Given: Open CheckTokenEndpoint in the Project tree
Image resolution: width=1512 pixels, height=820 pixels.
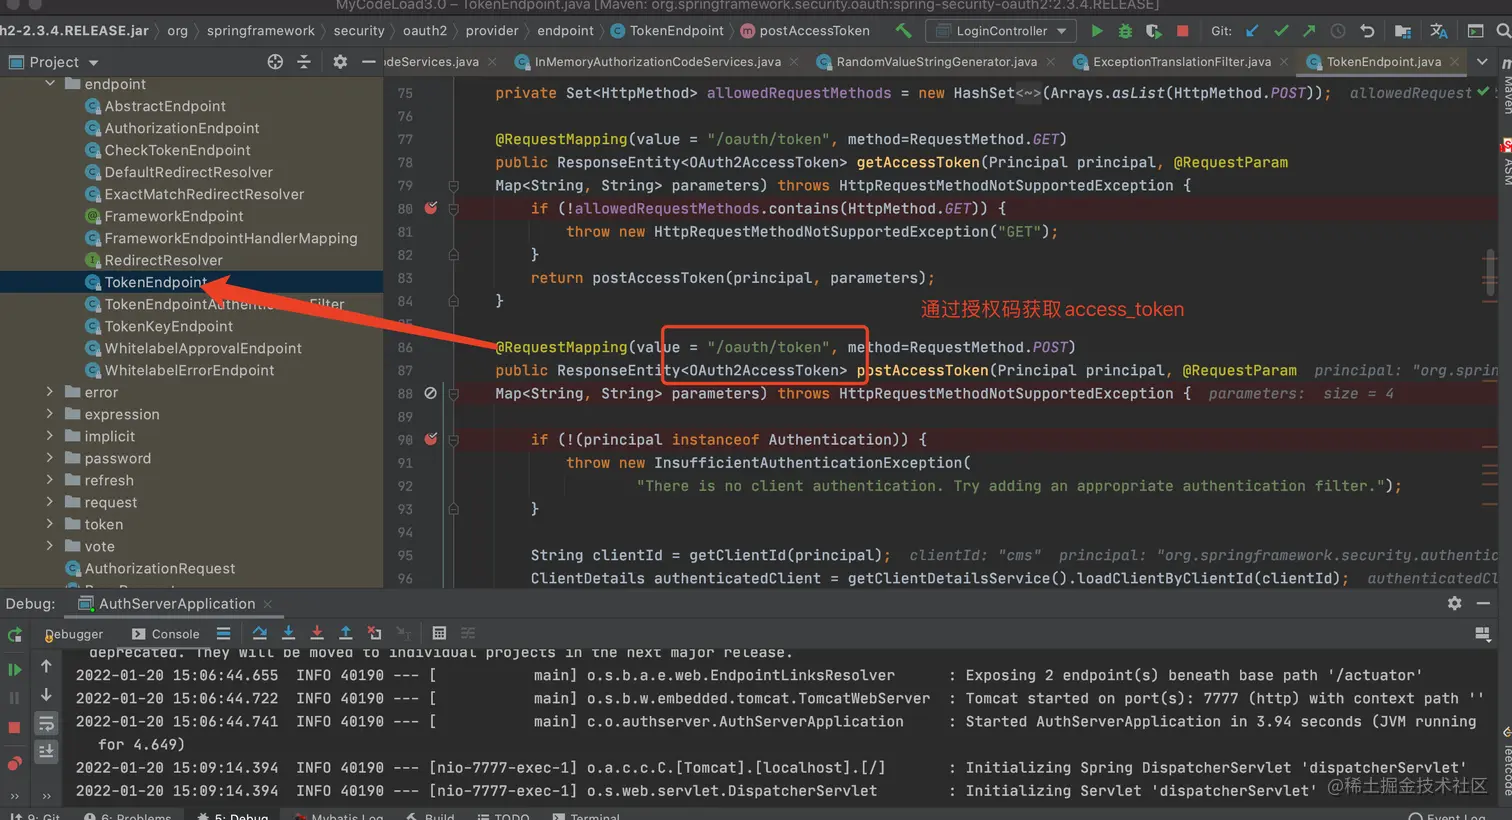Looking at the screenshot, I should pyautogui.click(x=178, y=150).
